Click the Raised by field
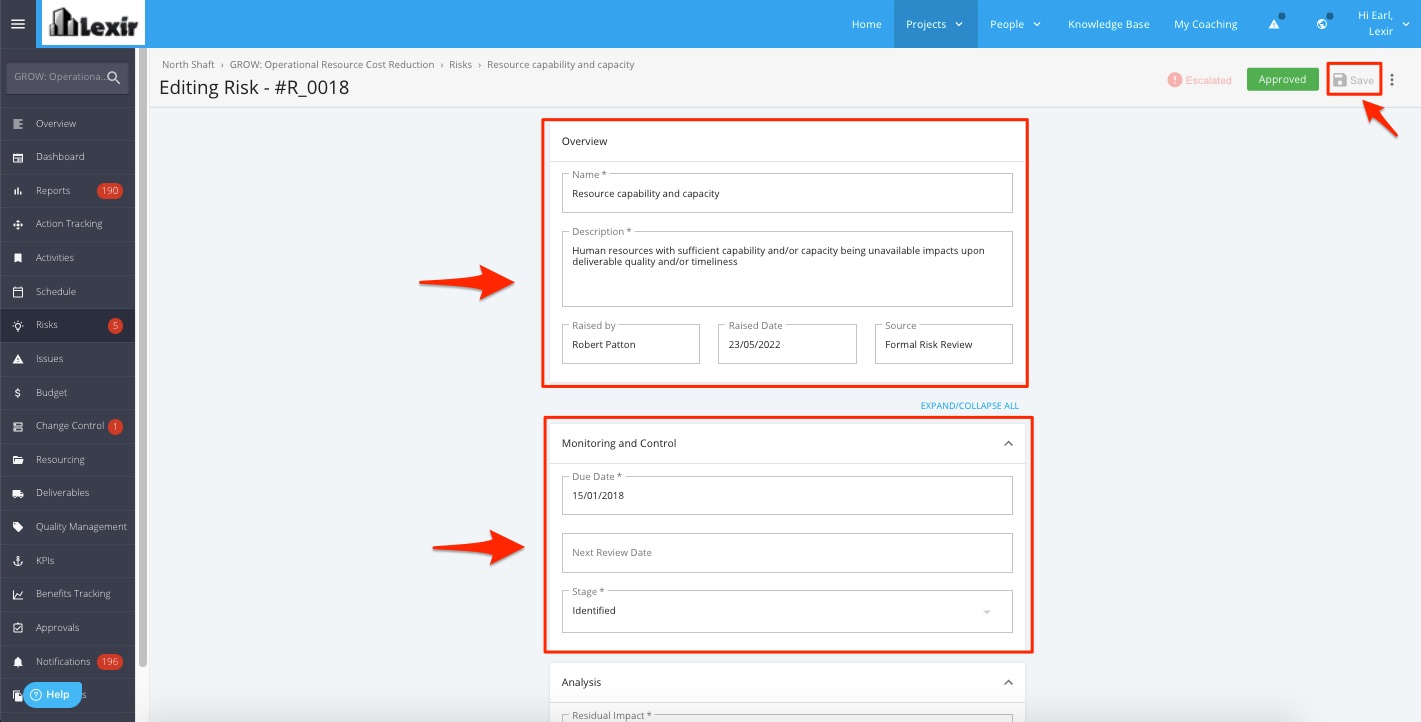This screenshot has width=1421, height=722. click(x=631, y=344)
